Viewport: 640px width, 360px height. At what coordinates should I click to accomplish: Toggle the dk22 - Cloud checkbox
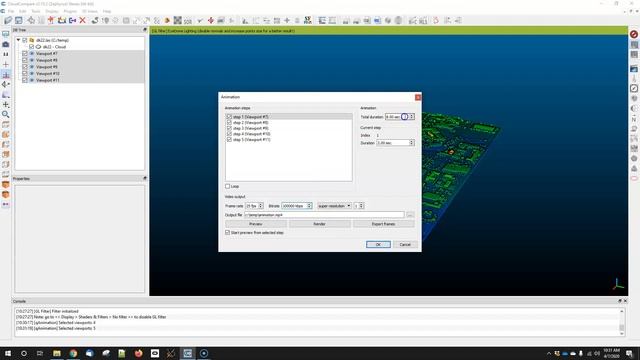click(x=31, y=47)
